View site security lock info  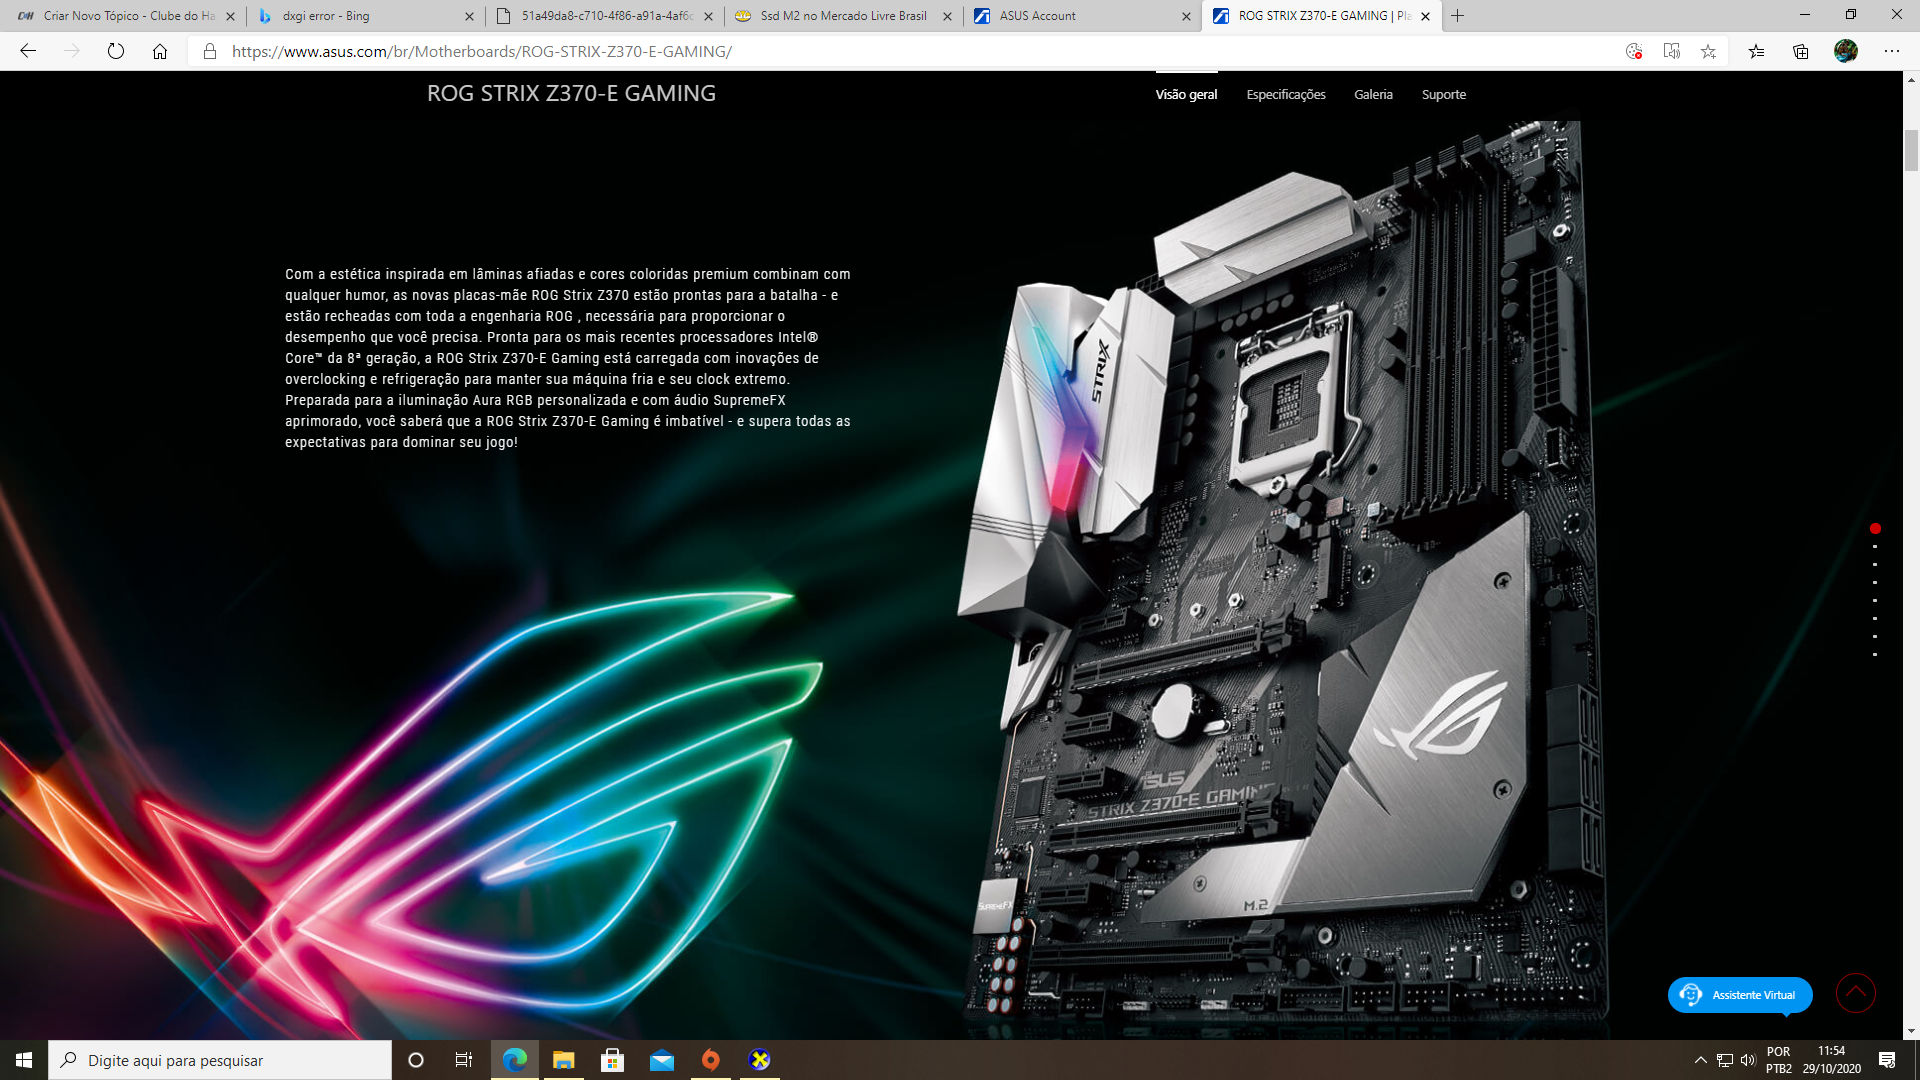point(209,51)
